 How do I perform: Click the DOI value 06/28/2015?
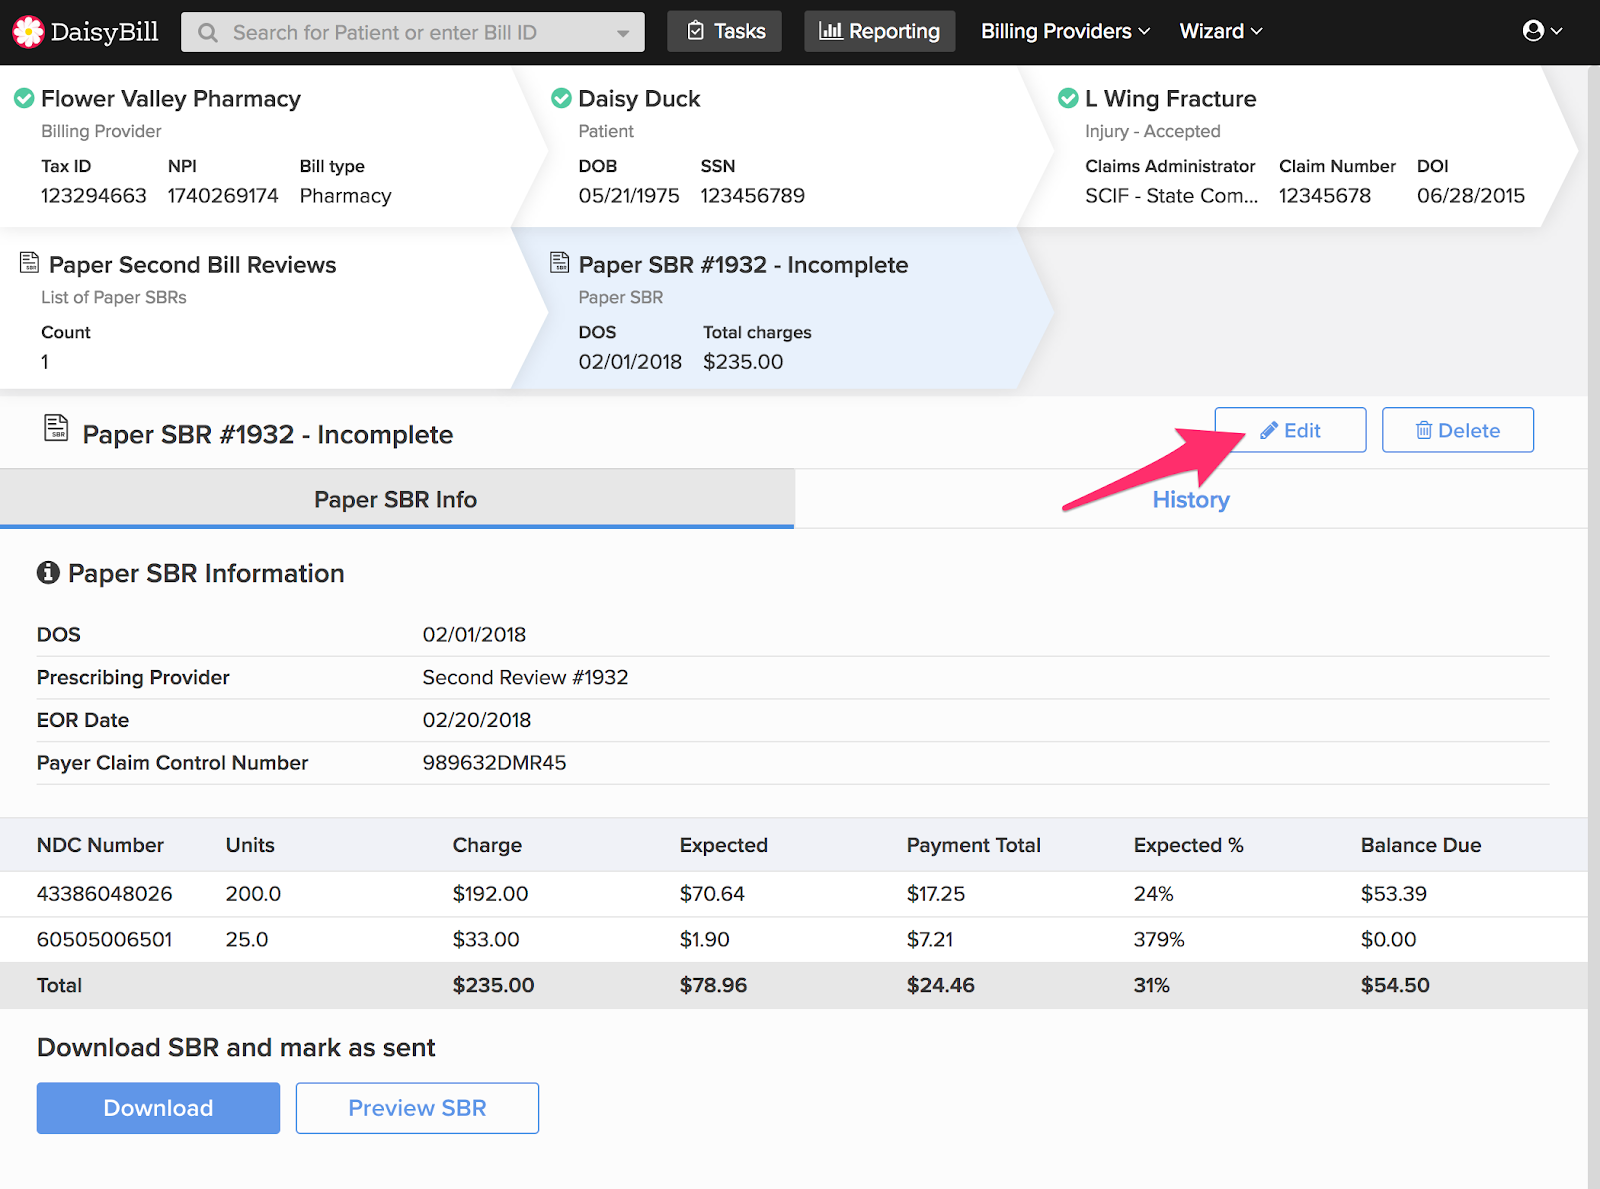click(1471, 196)
